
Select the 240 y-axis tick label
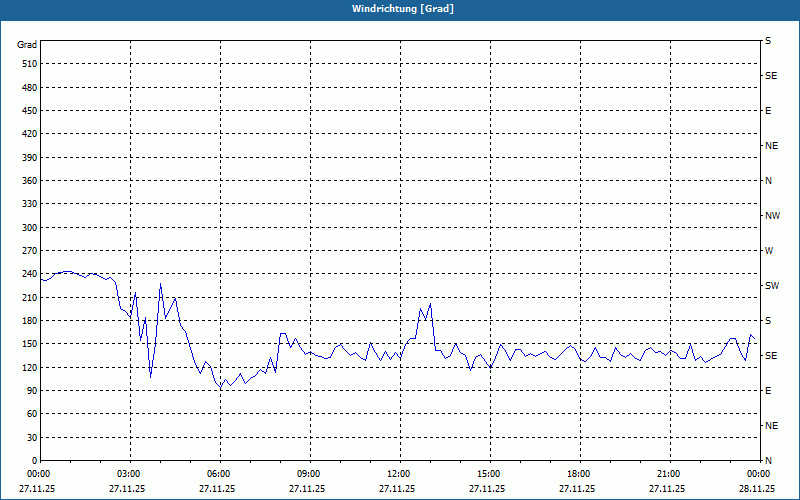(27, 274)
